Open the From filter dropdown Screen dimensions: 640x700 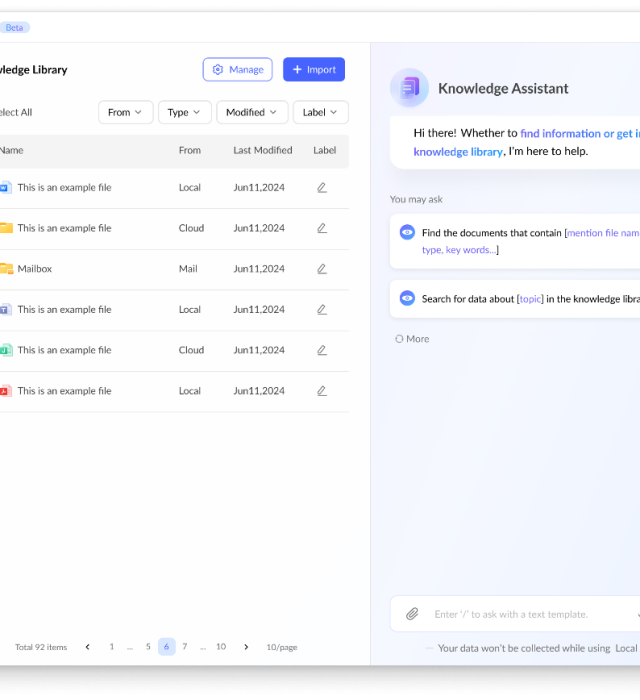pos(125,112)
